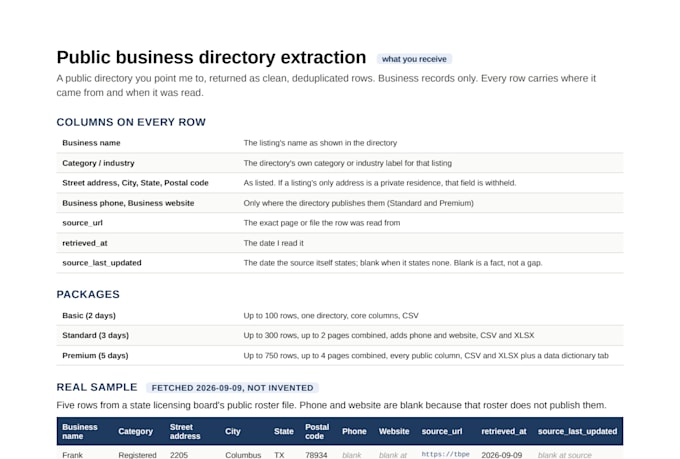Click 'The directory's own category or industry label' text
This screenshot has height=459, width=680.
click(347, 163)
